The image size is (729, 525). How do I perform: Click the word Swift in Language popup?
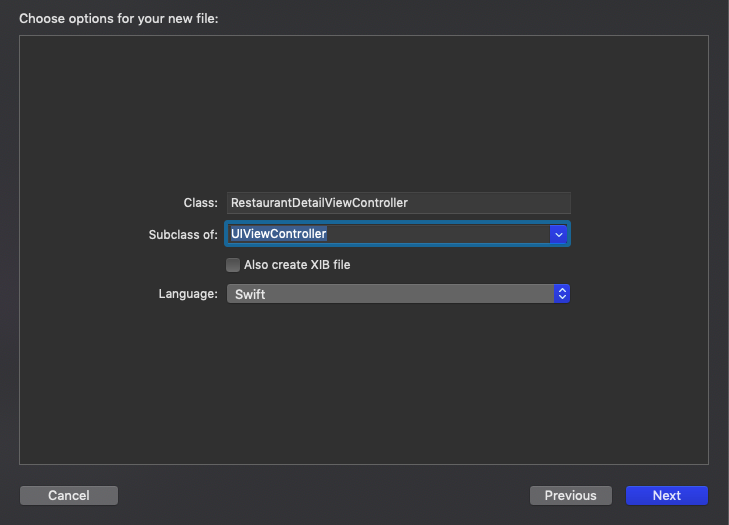[x=250, y=294]
